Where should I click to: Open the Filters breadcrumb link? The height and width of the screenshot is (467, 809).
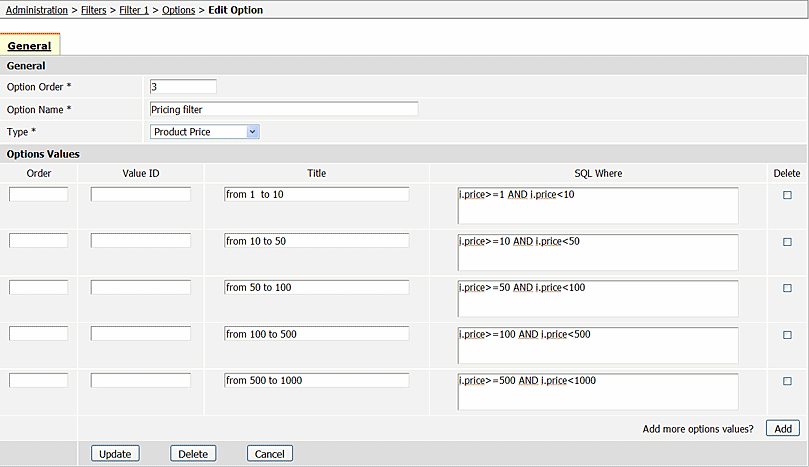(x=93, y=10)
